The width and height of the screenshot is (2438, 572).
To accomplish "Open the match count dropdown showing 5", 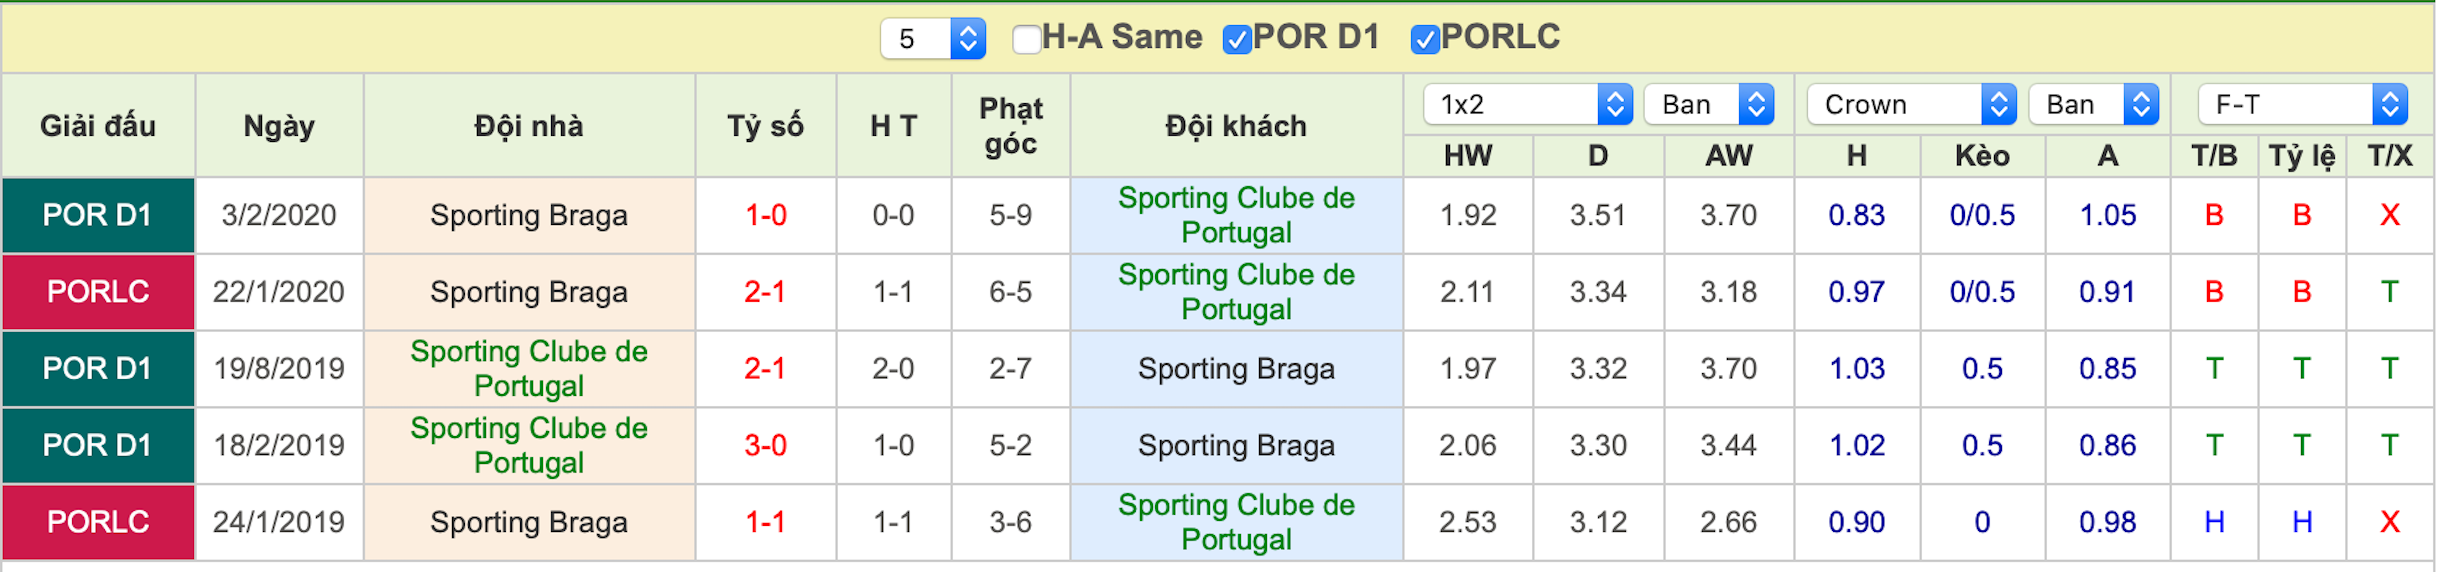I will [933, 39].
